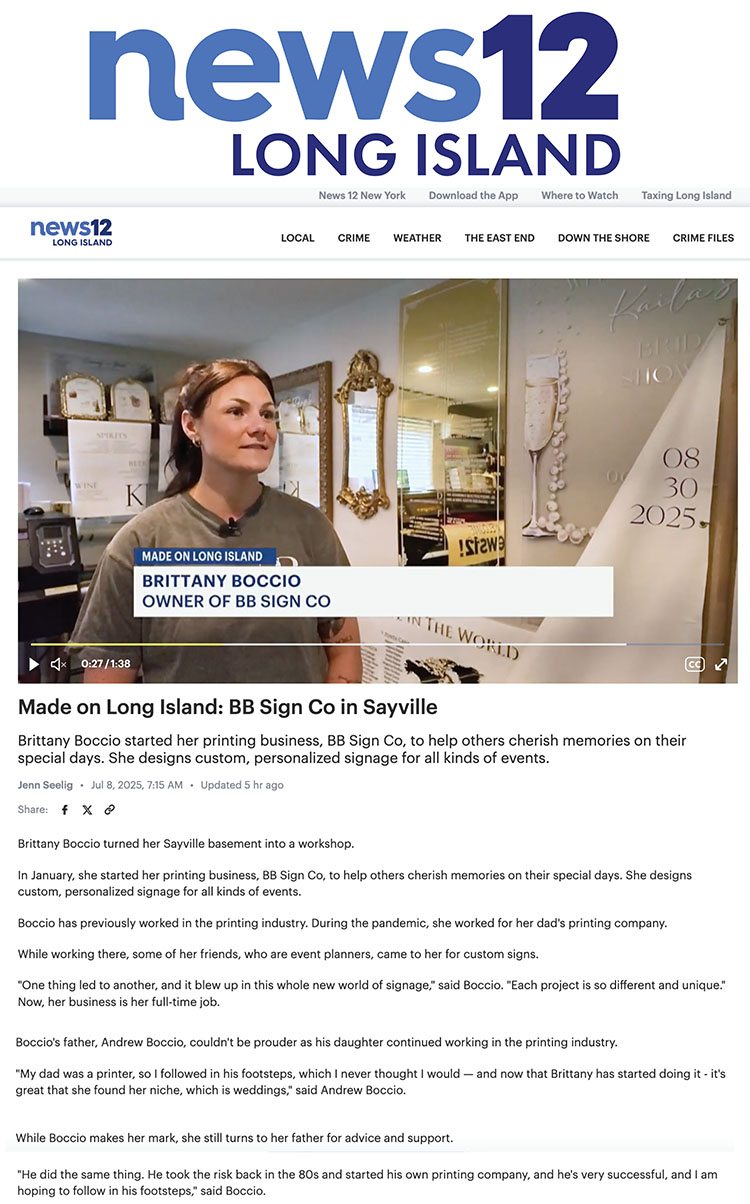The width and height of the screenshot is (750, 1204).
Task: Expand the video to fullscreen
Action: 721,664
